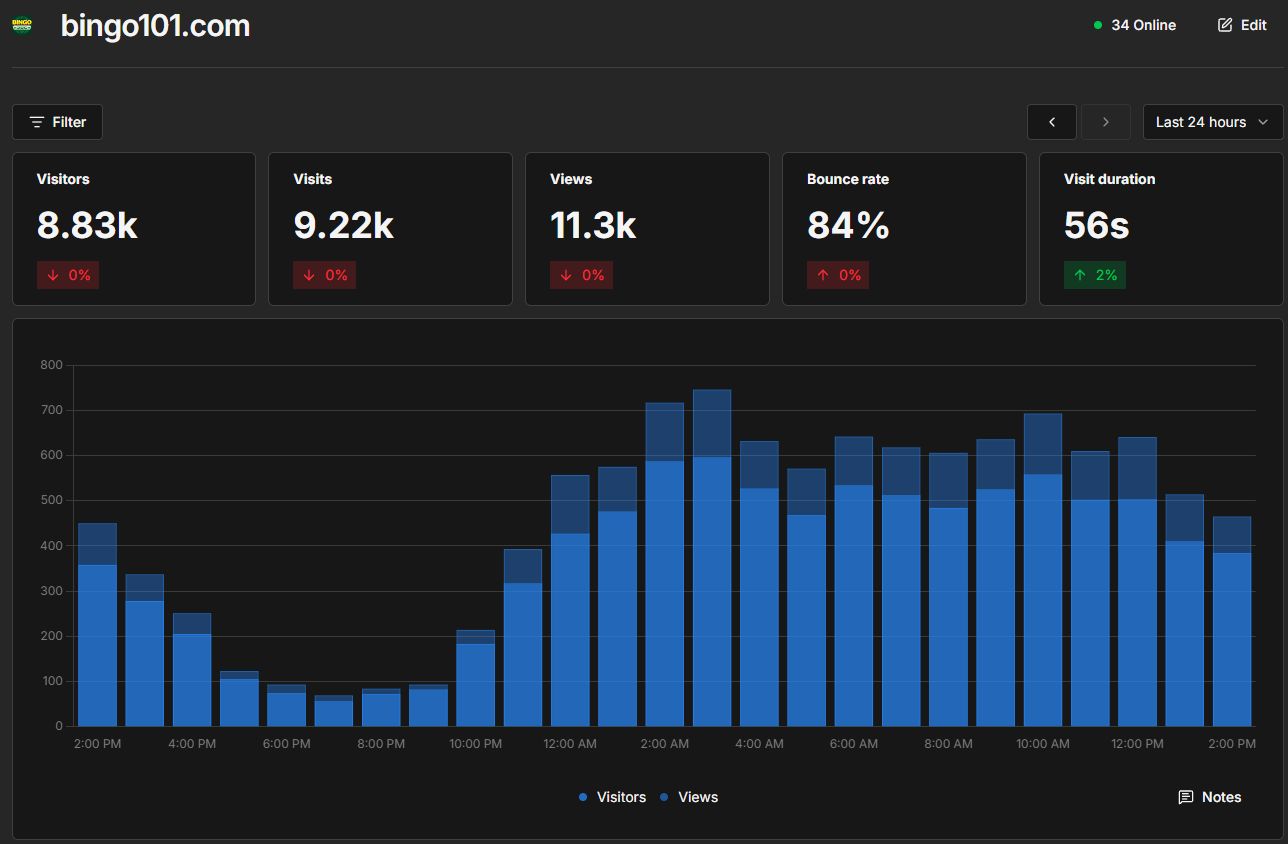1288x844 pixels.
Task: Open the Filter button
Action: click(57, 122)
